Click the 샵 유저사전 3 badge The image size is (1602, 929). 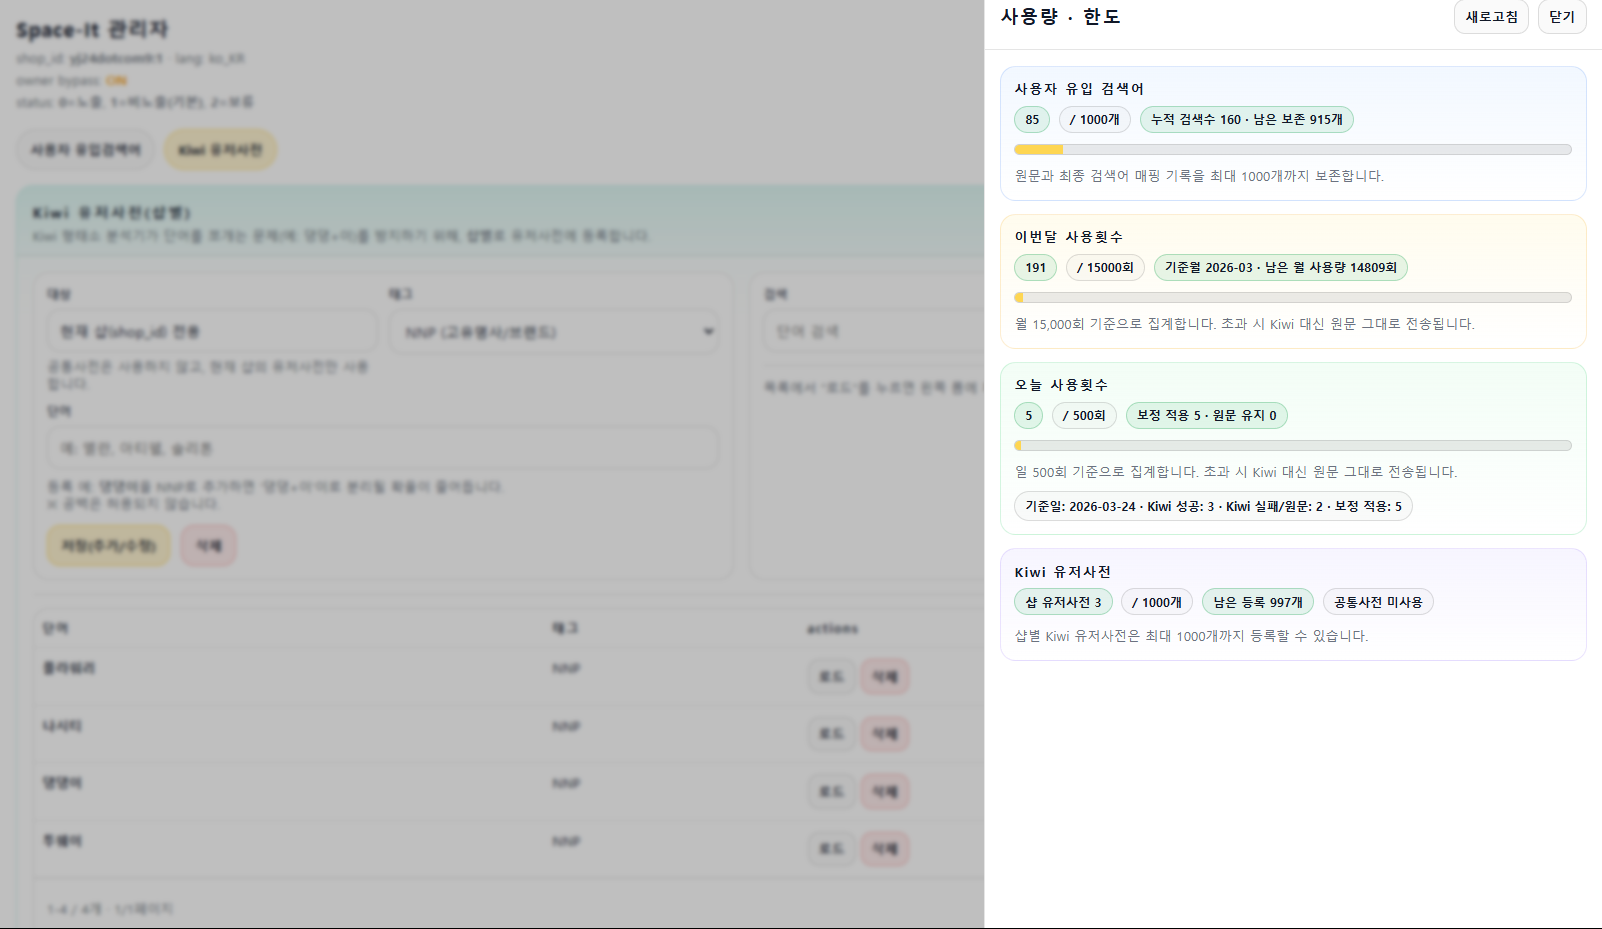(1063, 603)
